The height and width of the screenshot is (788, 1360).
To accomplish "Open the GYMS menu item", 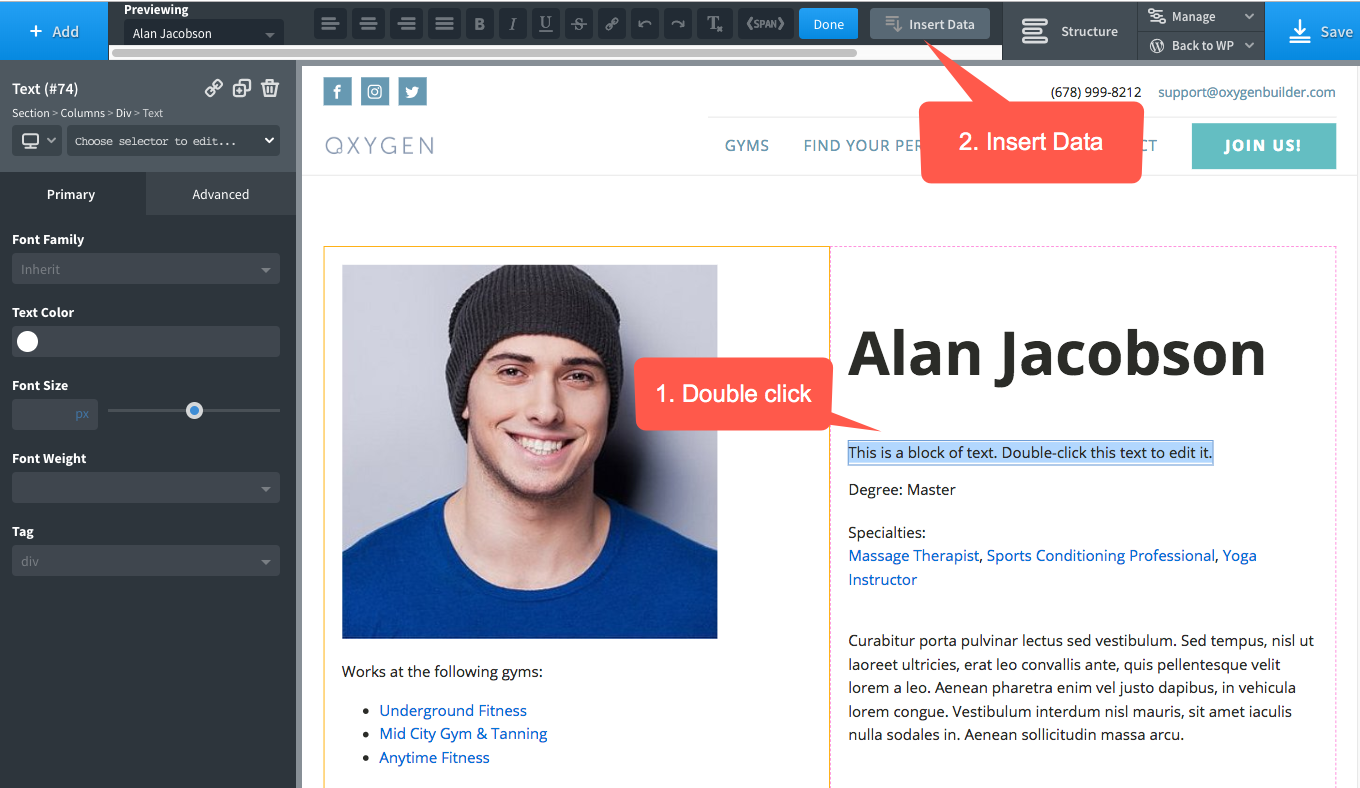I will [x=747, y=146].
